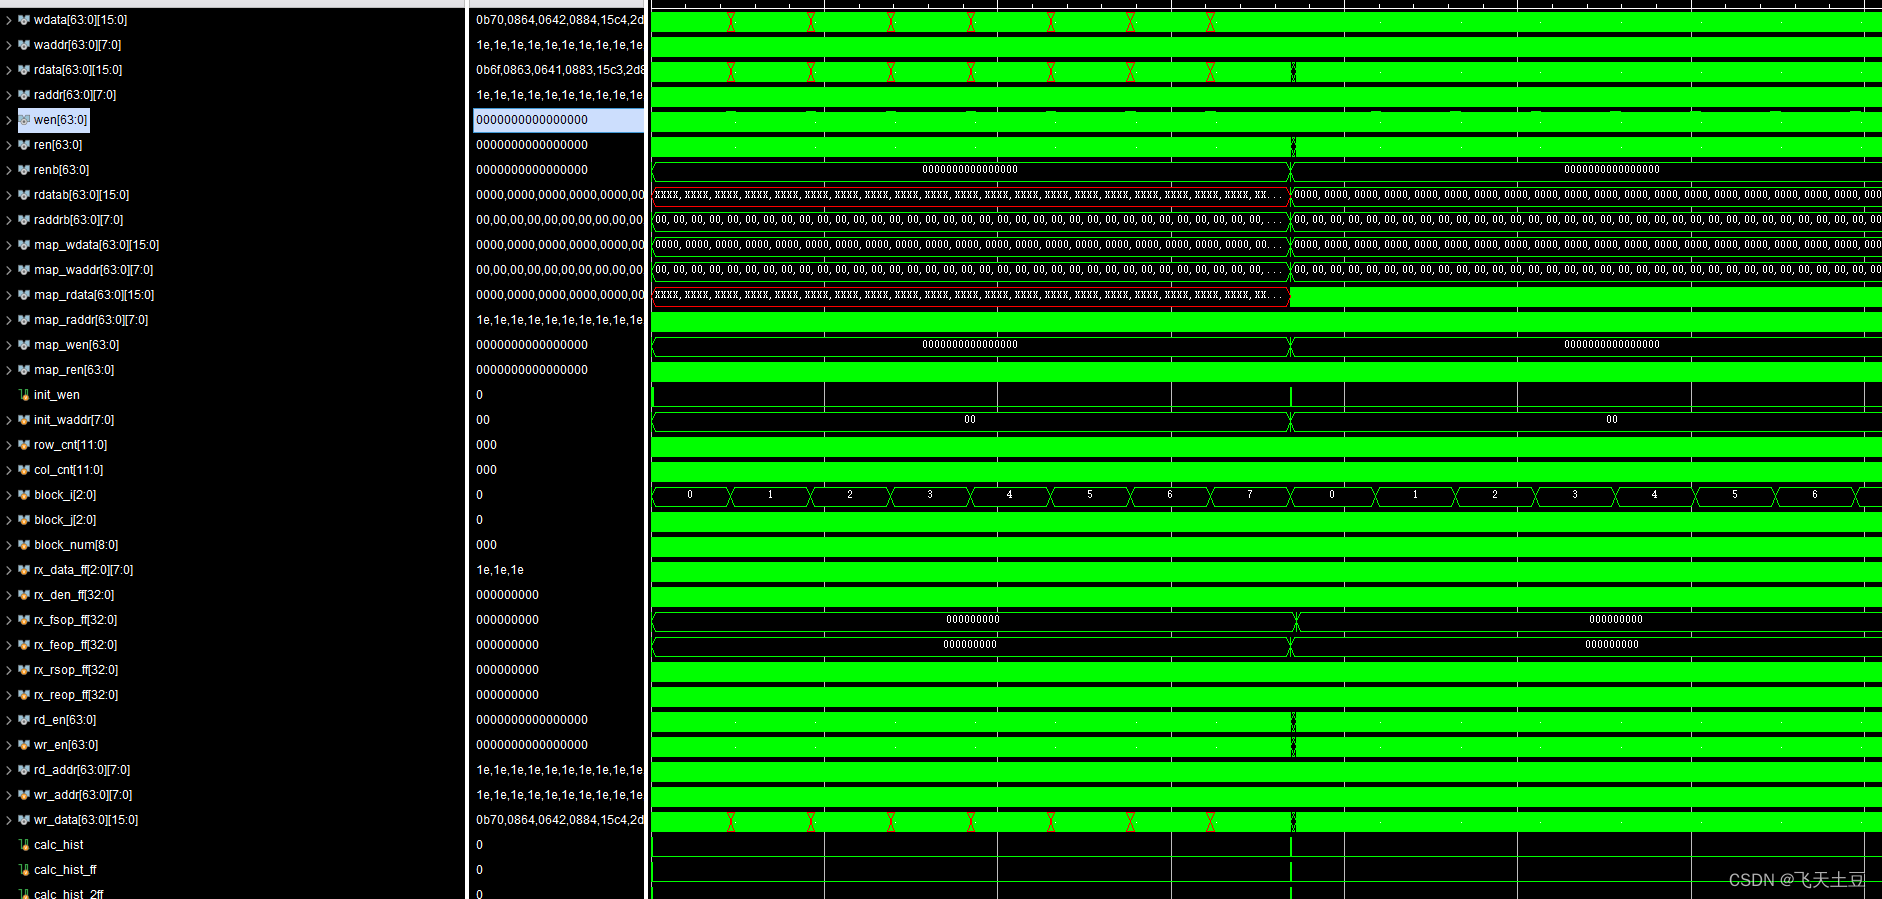1882x899 pixels.
Task: Select the map_rdata[63:0][15:0] signal name
Action: (94, 295)
